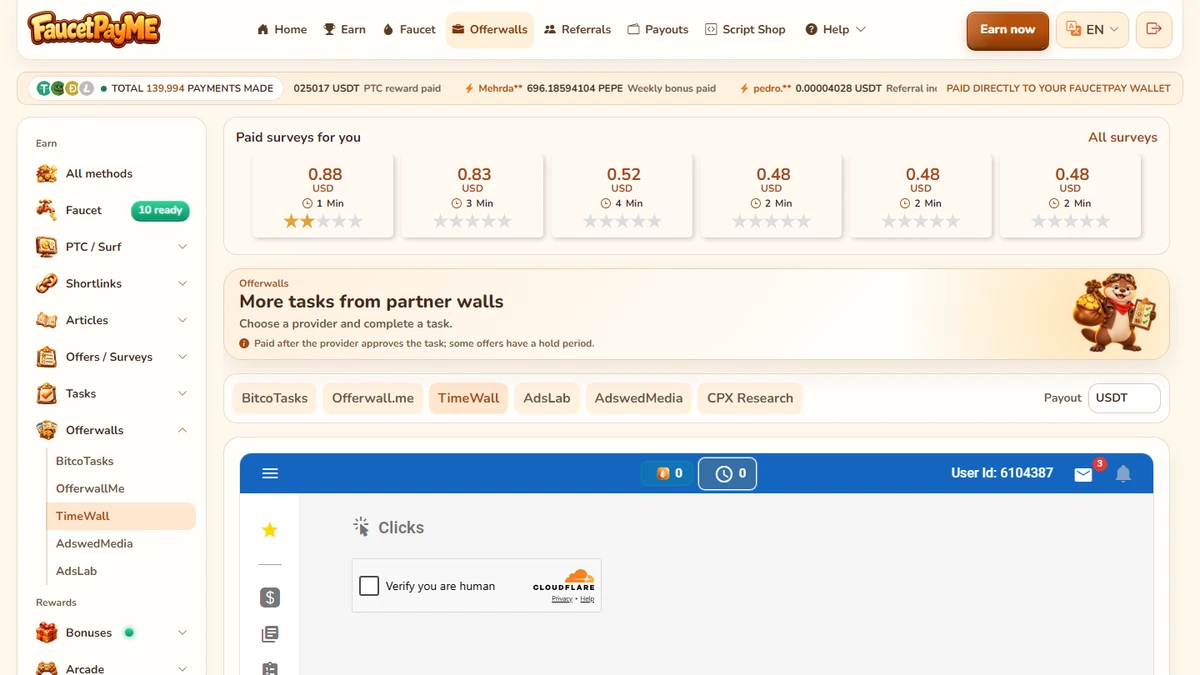
Task: Click the TimeWall notification bell
Action: pos(1123,474)
